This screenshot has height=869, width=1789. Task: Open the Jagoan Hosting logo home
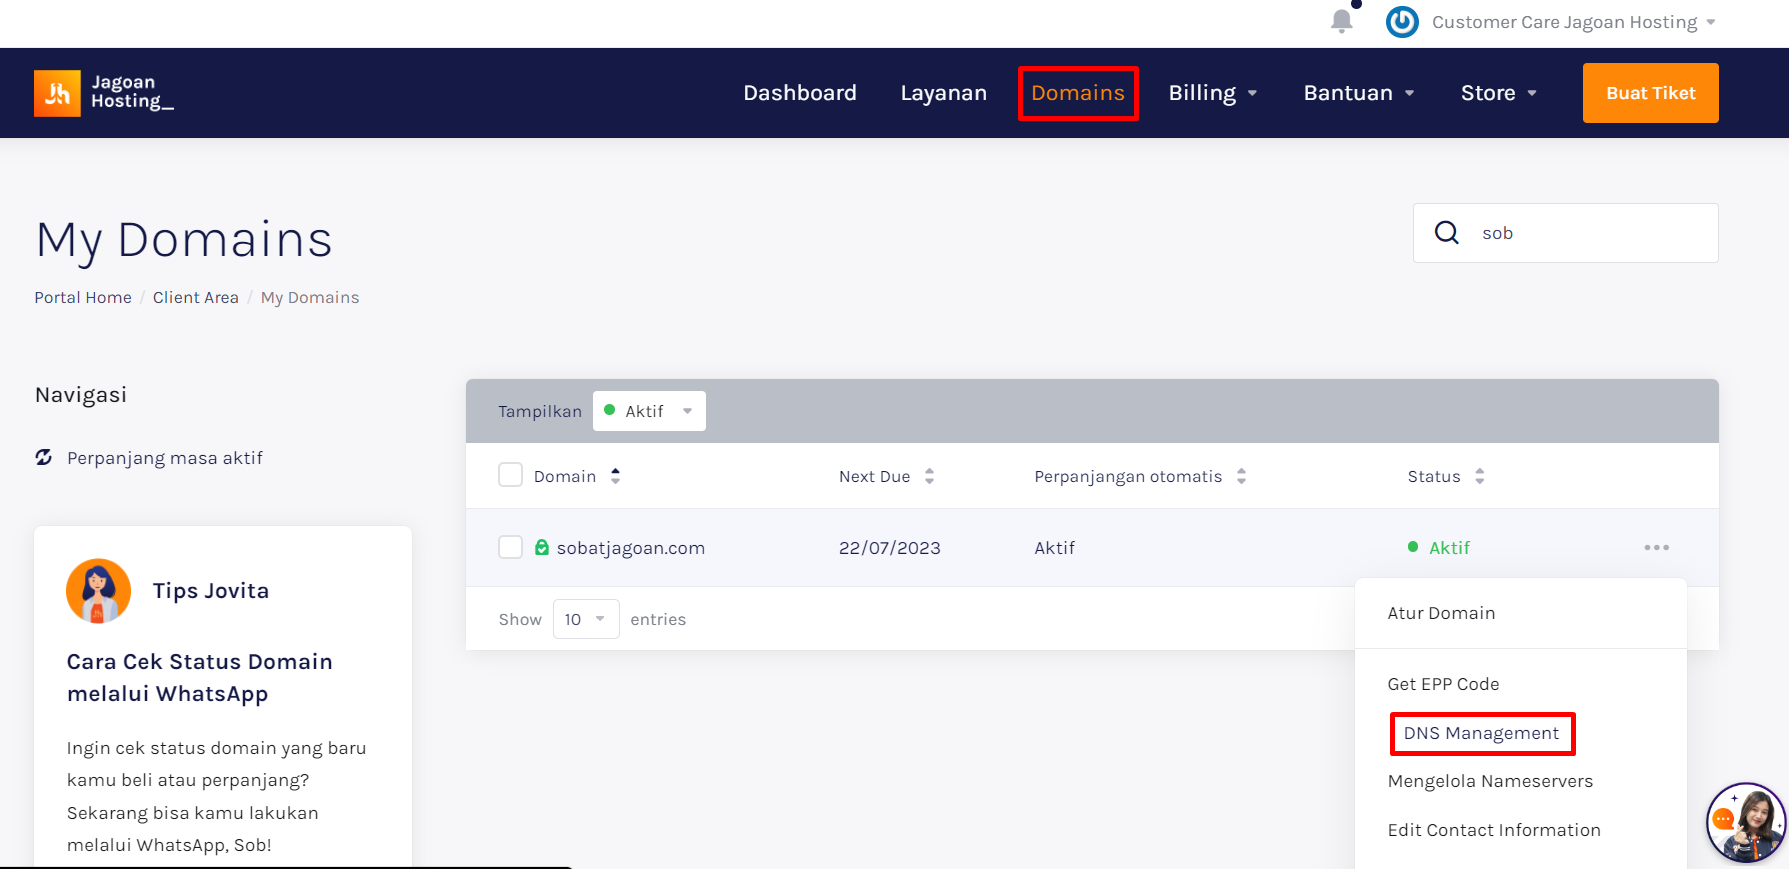pyautogui.click(x=104, y=93)
